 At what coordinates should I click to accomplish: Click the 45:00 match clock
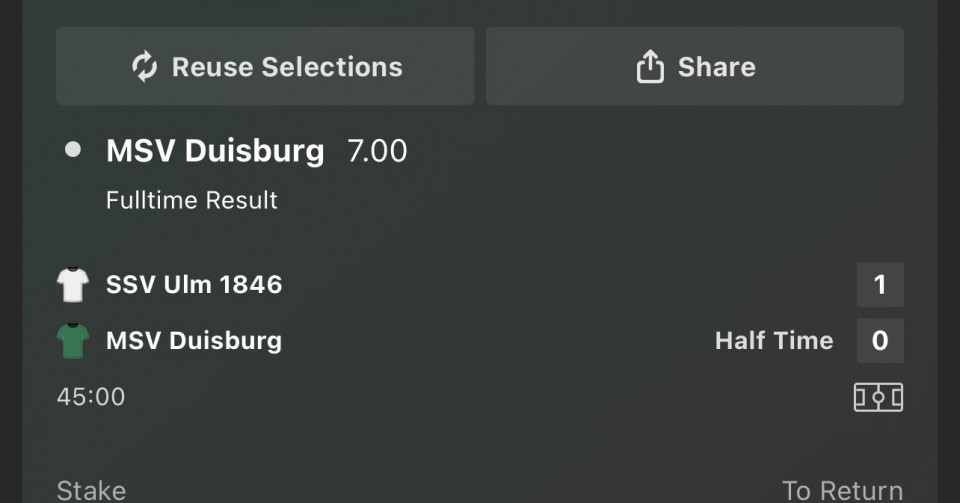point(91,397)
